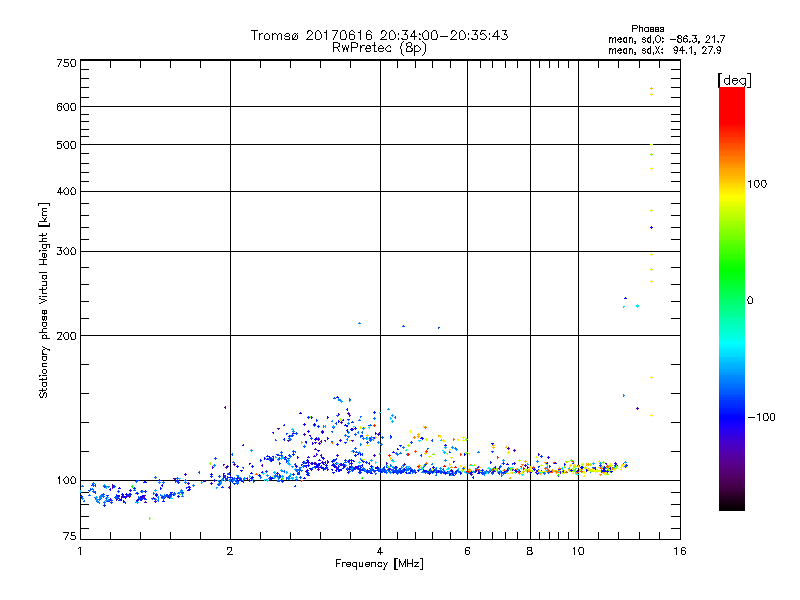800x600 pixels.
Task: Click y-axis tick label '75'
Action: pos(70,536)
